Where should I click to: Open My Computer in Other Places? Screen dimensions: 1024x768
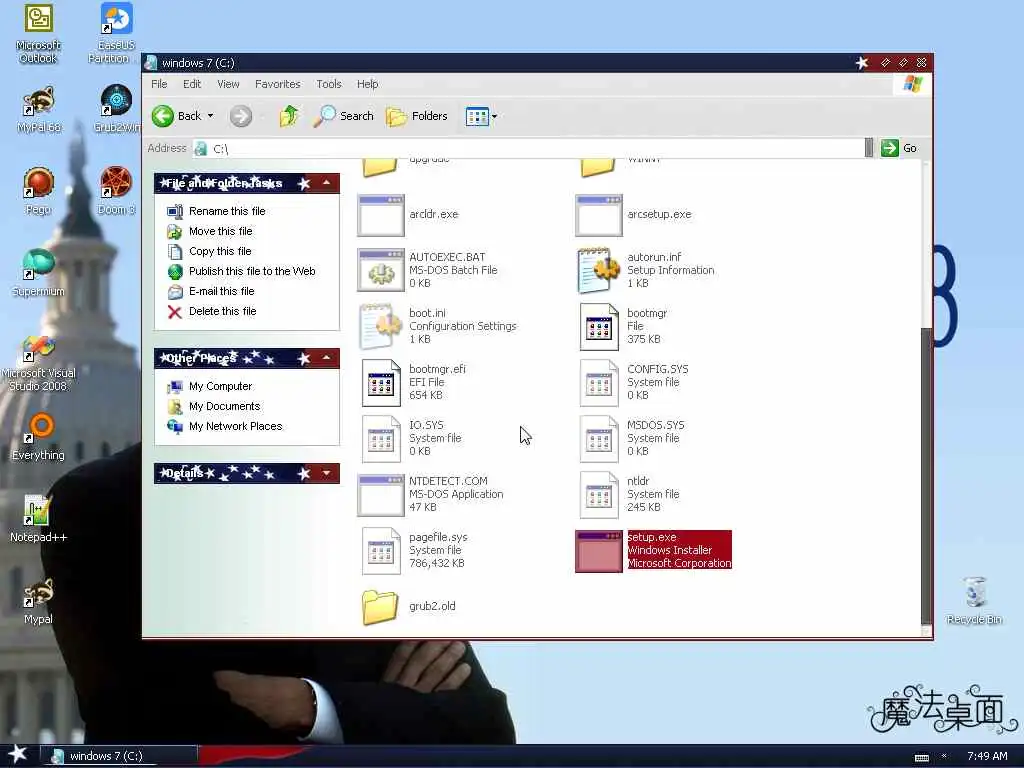coord(220,387)
